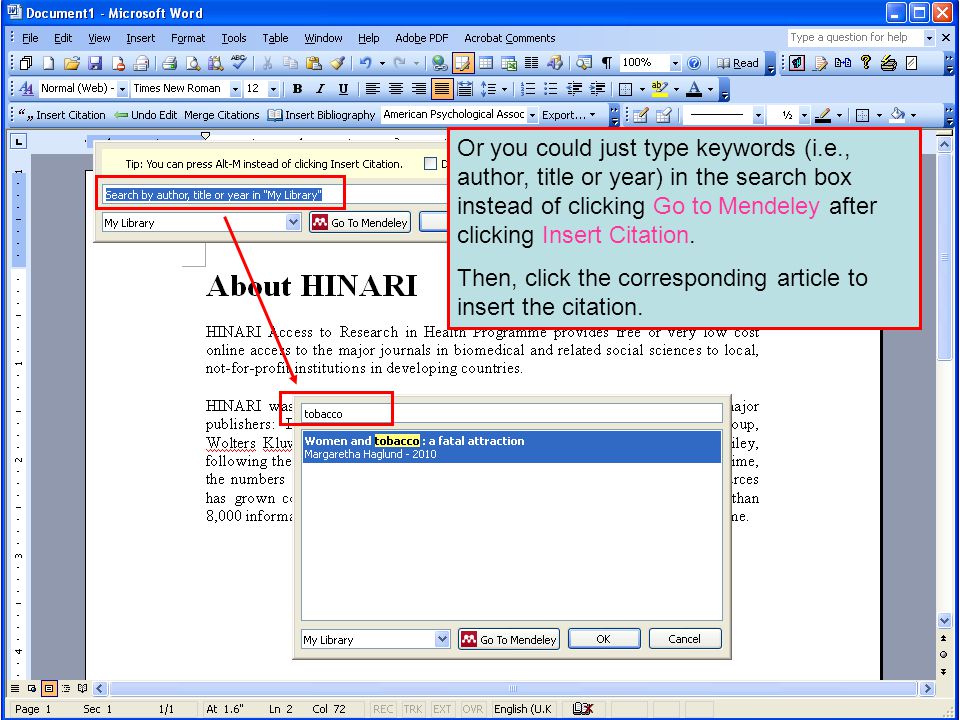Toggle Show/Hide paragraph marks button
The height and width of the screenshot is (720, 960).
607,63
